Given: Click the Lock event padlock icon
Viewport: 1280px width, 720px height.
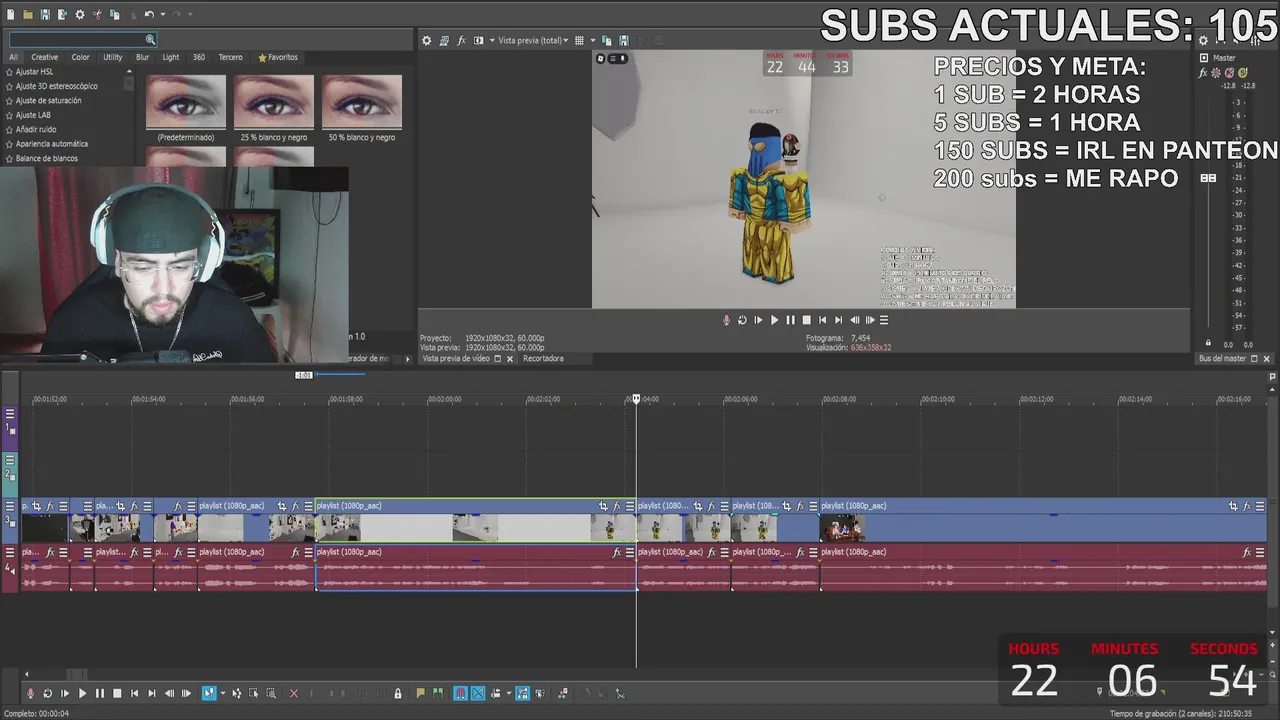Looking at the screenshot, I should pyautogui.click(x=398, y=693).
